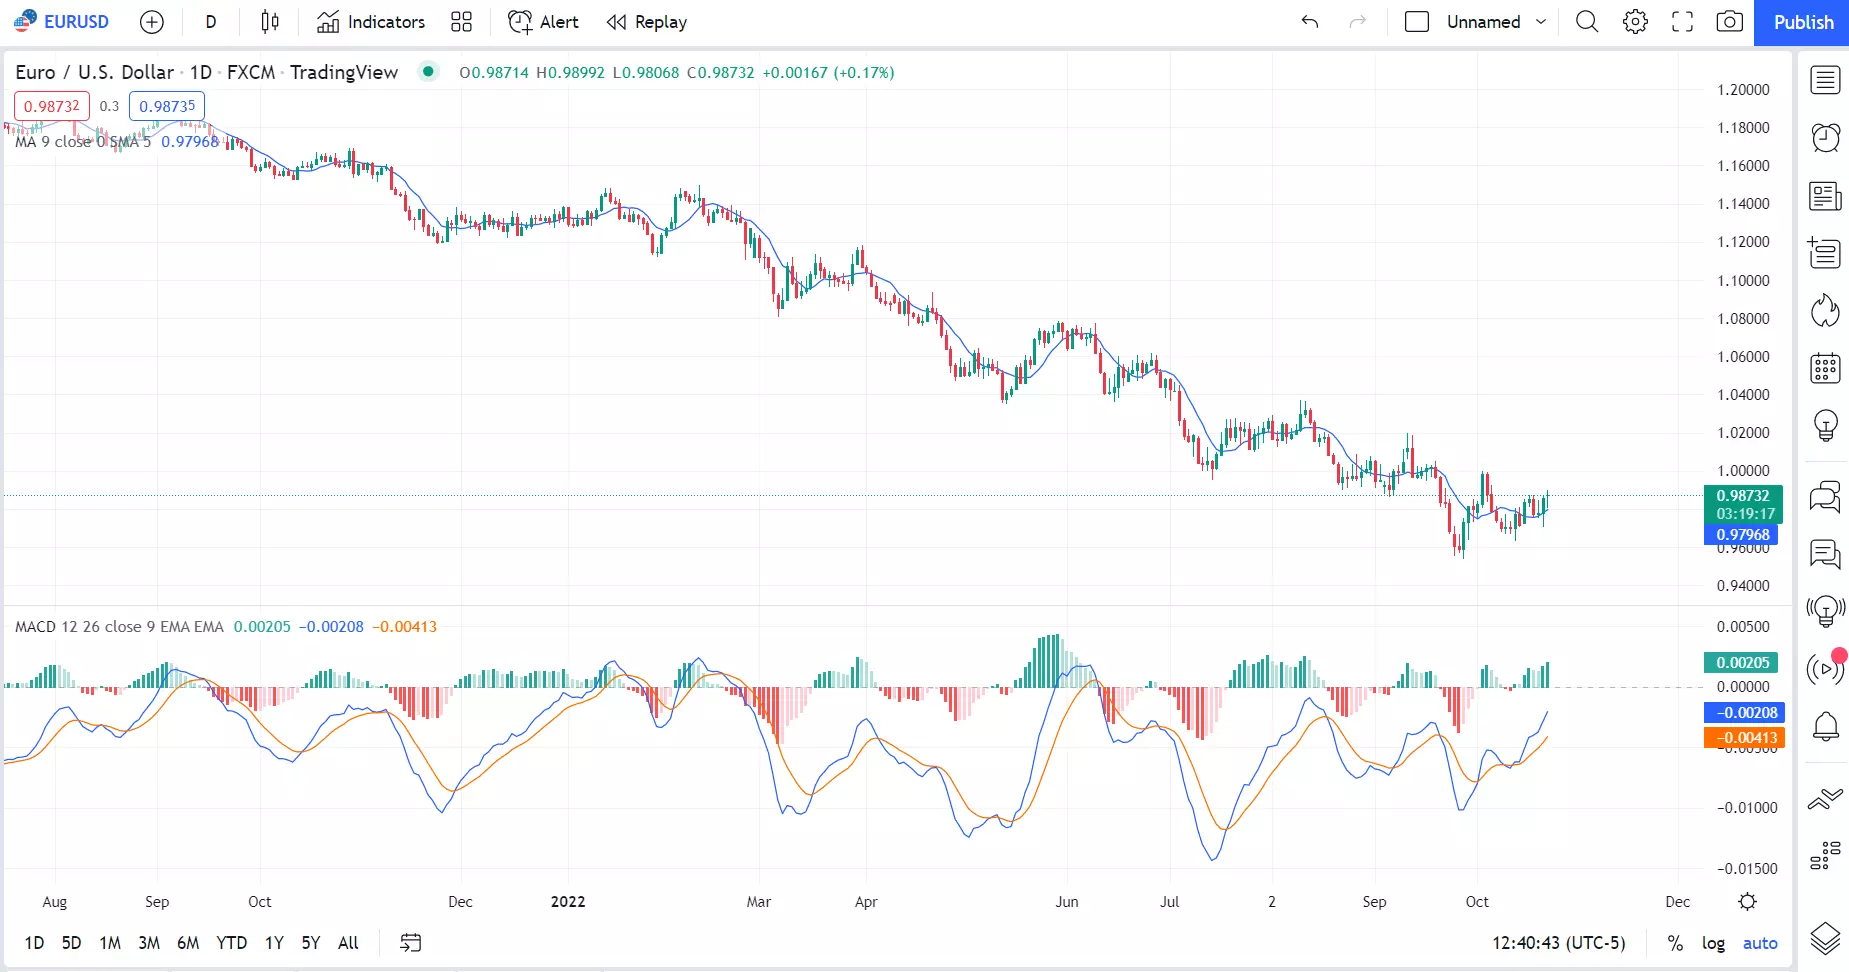Screen dimensions: 1849x972
Task: Toggle log scale mode
Action: 1713,943
